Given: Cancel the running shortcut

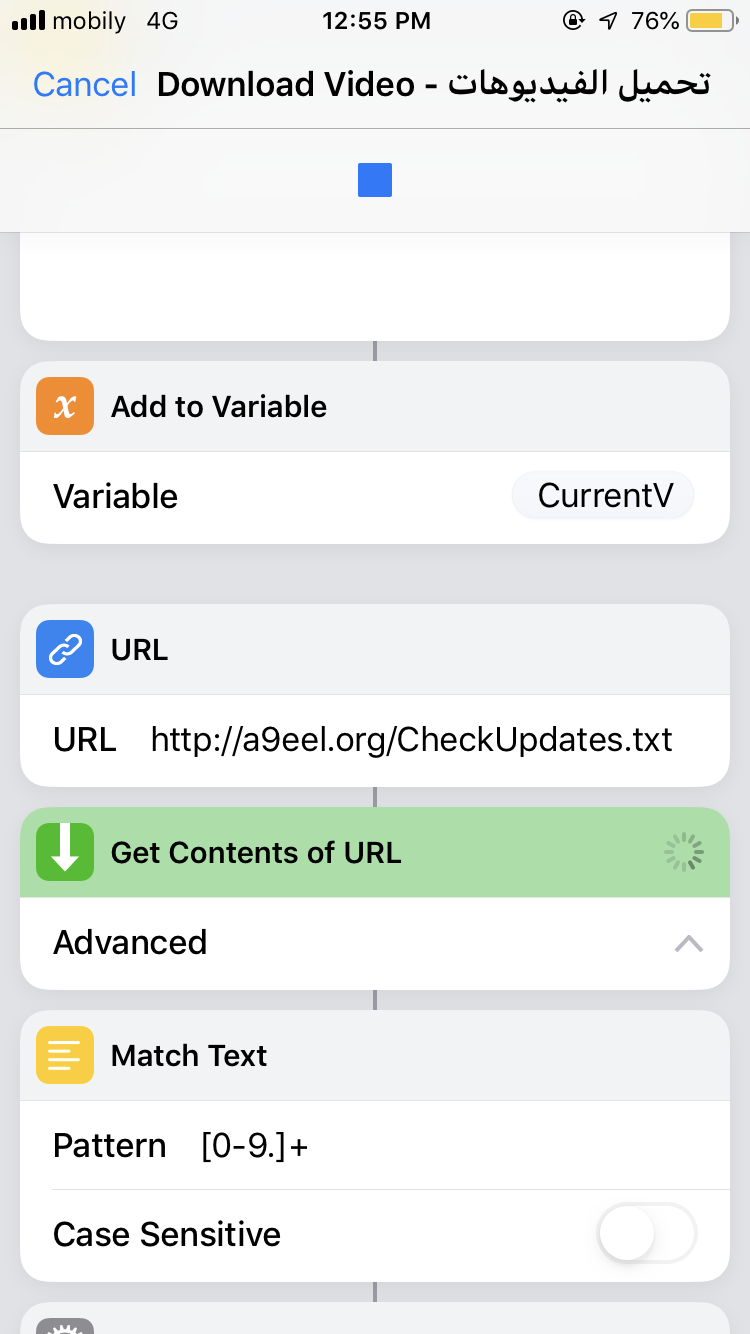Looking at the screenshot, I should pyautogui.click(x=85, y=85).
